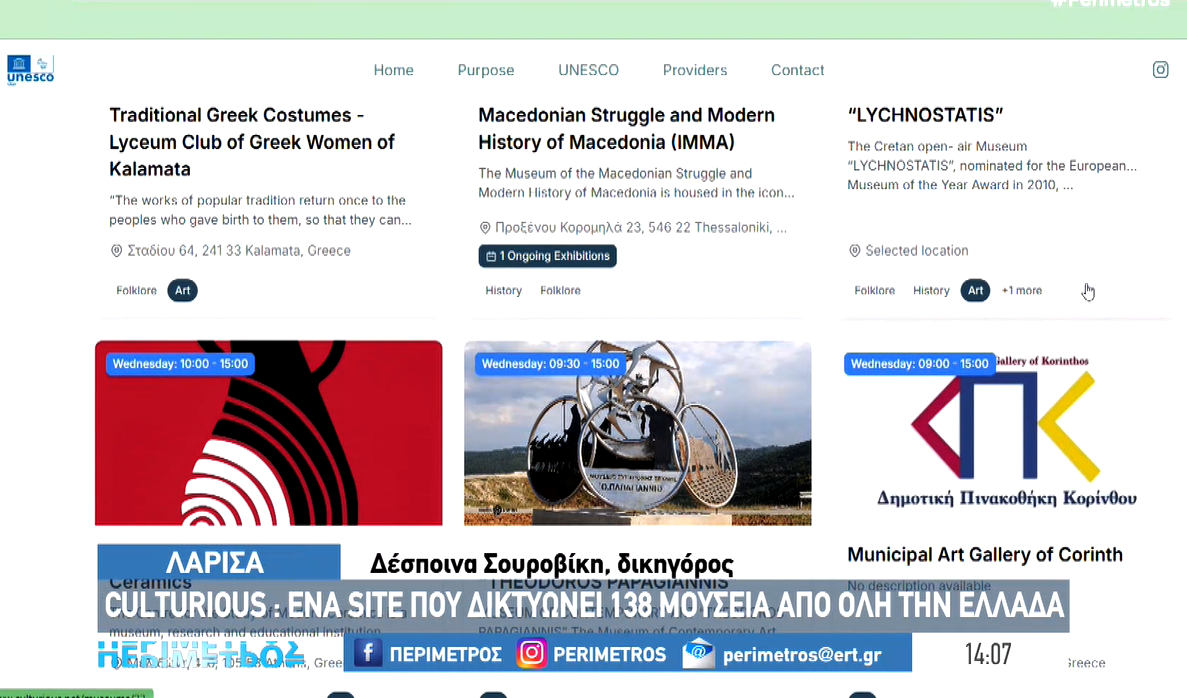1187x698 pixels.
Task: Expand the +1 more tags on LYCHNOSTATIS
Action: point(1021,291)
